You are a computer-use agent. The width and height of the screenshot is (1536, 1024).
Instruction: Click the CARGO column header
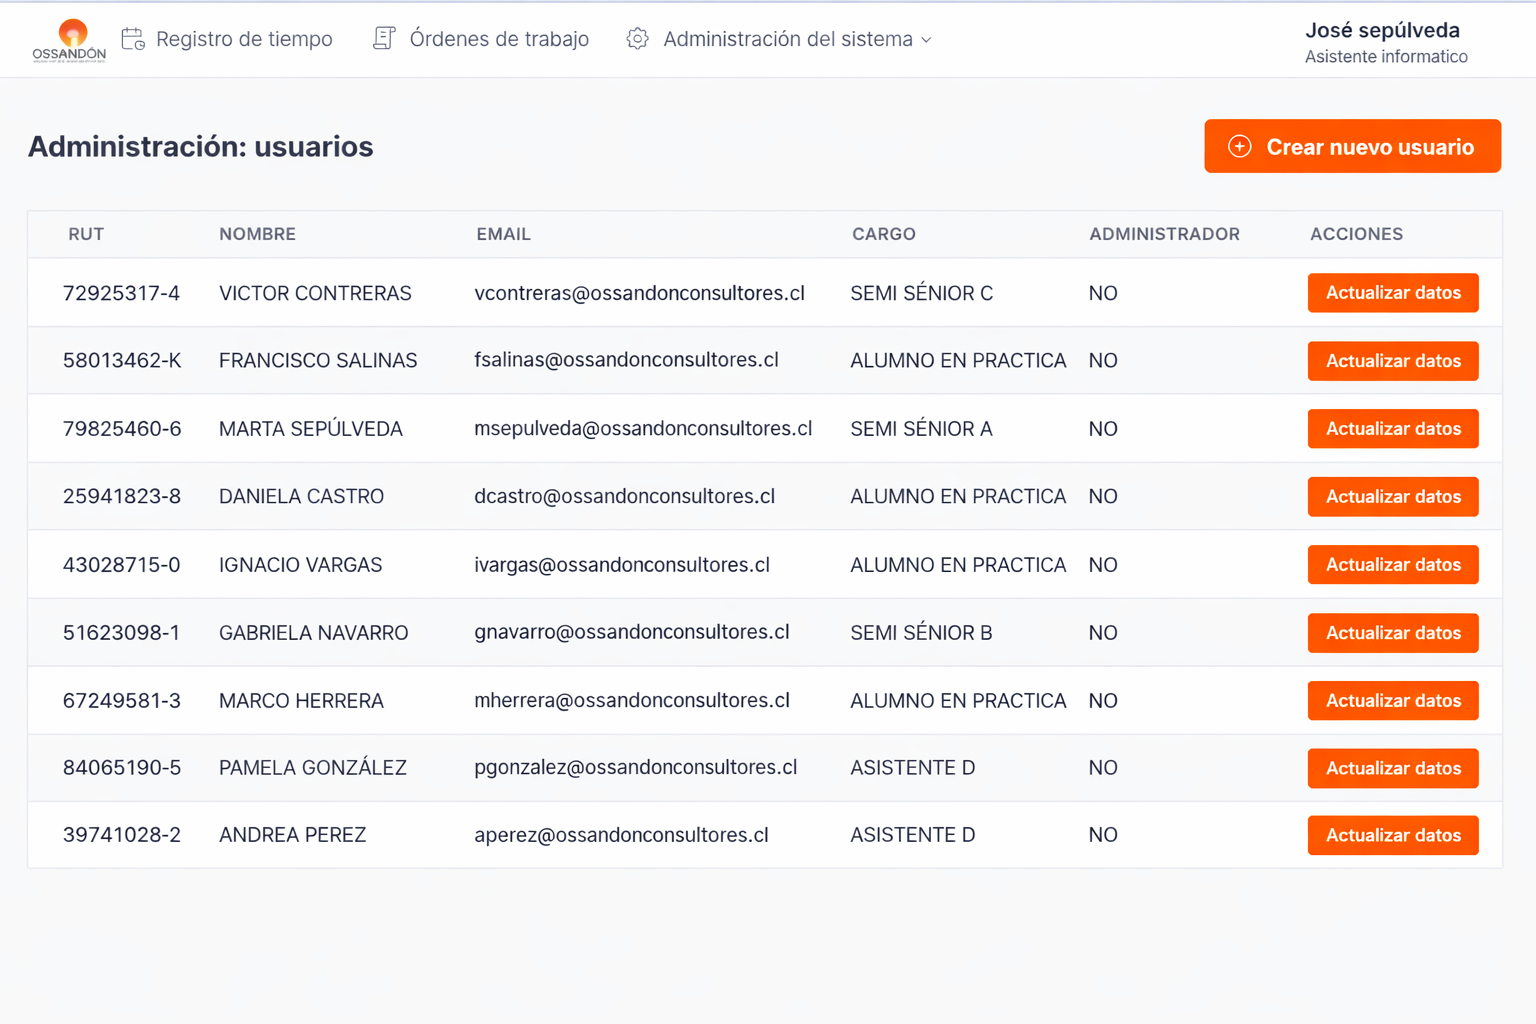click(x=884, y=234)
